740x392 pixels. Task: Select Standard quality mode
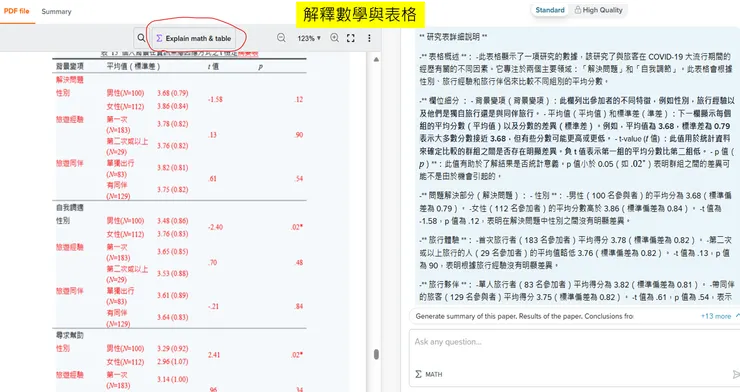(x=550, y=10)
